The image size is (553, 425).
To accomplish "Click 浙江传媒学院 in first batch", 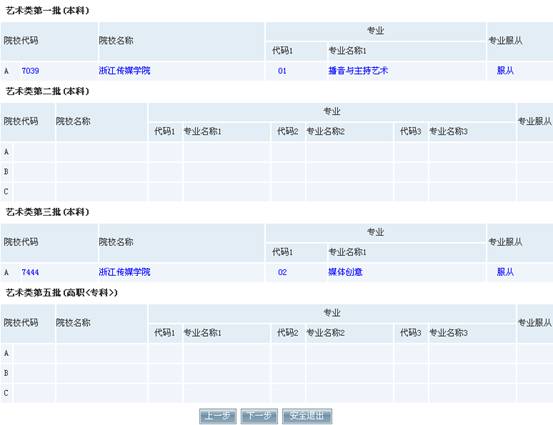I will [x=124, y=71].
